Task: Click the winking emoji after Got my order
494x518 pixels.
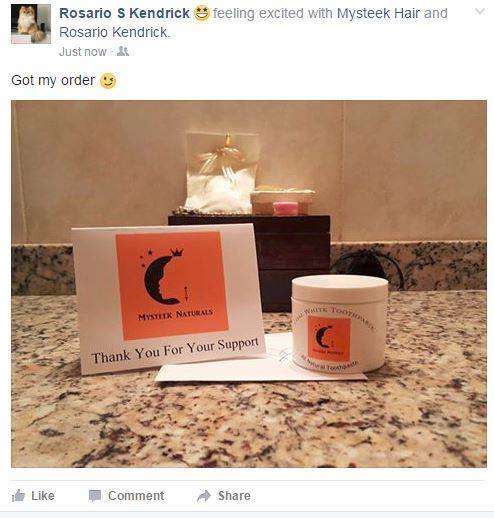Action: coord(108,81)
